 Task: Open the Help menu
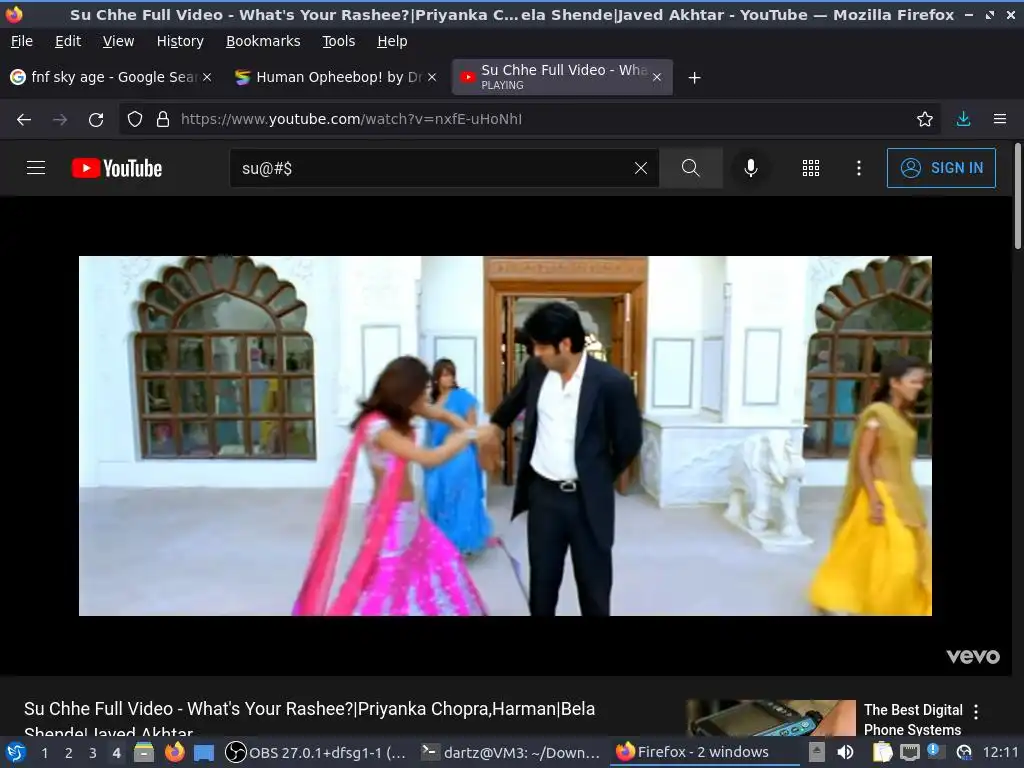tap(392, 41)
